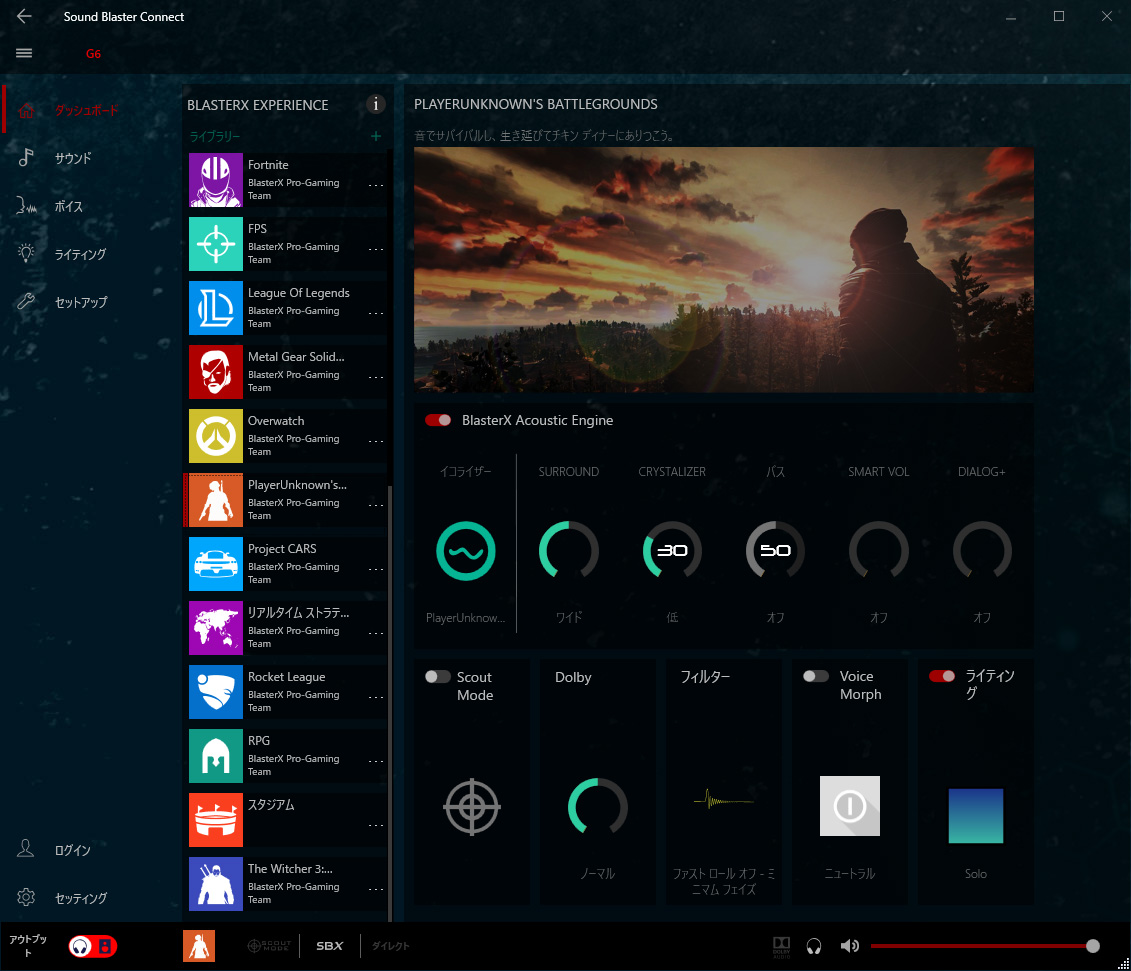Image resolution: width=1131 pixels, height=971 pixels.
Task: Open the equalizer wave icon
Action: 466,550
